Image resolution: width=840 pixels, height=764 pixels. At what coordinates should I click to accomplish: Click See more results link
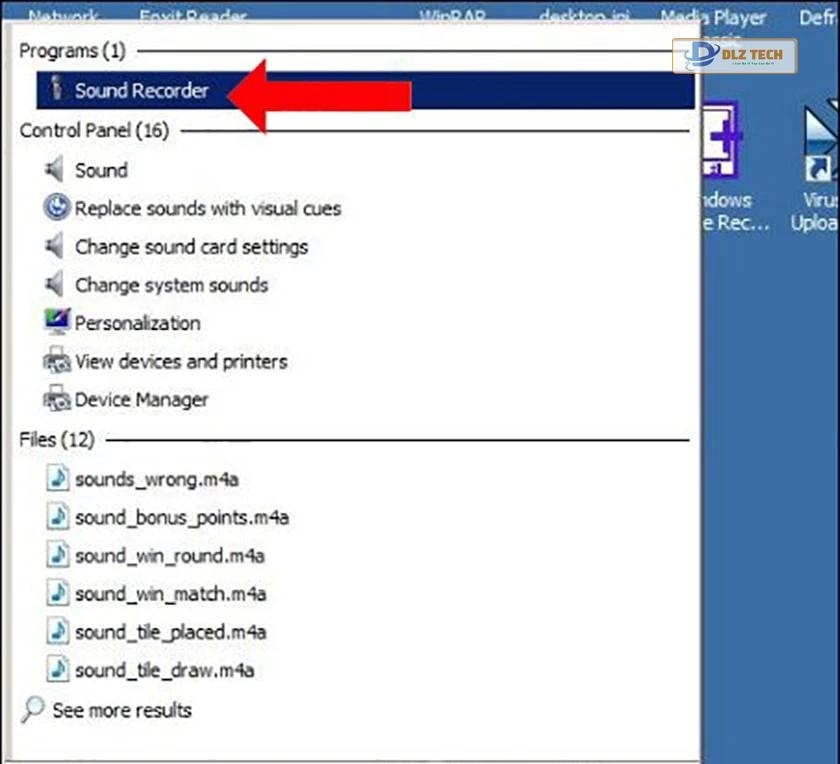point(121,710)
